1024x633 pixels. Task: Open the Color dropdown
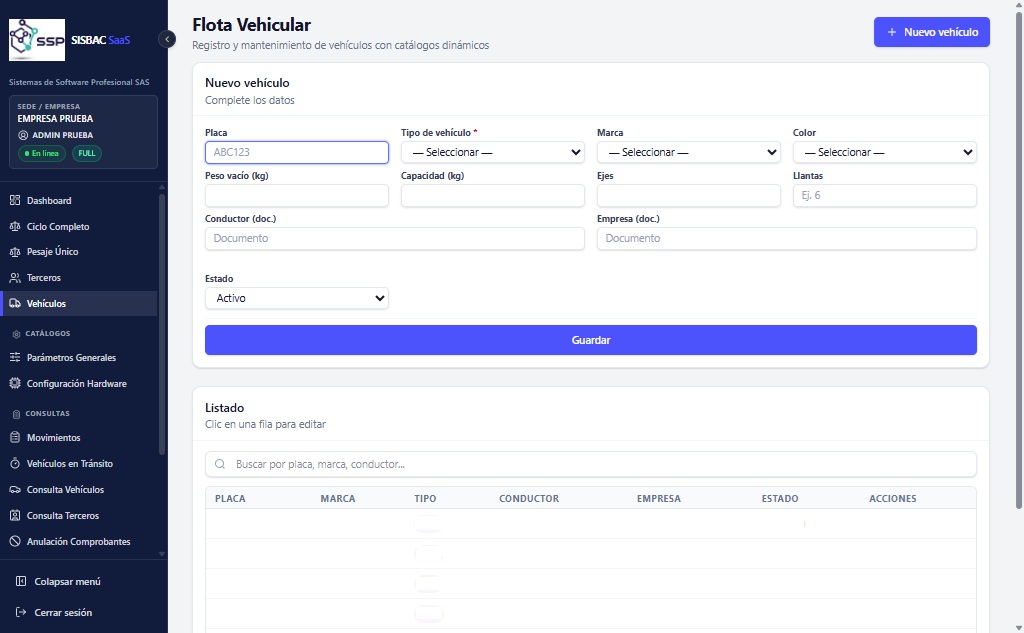[x=885, y=152]
